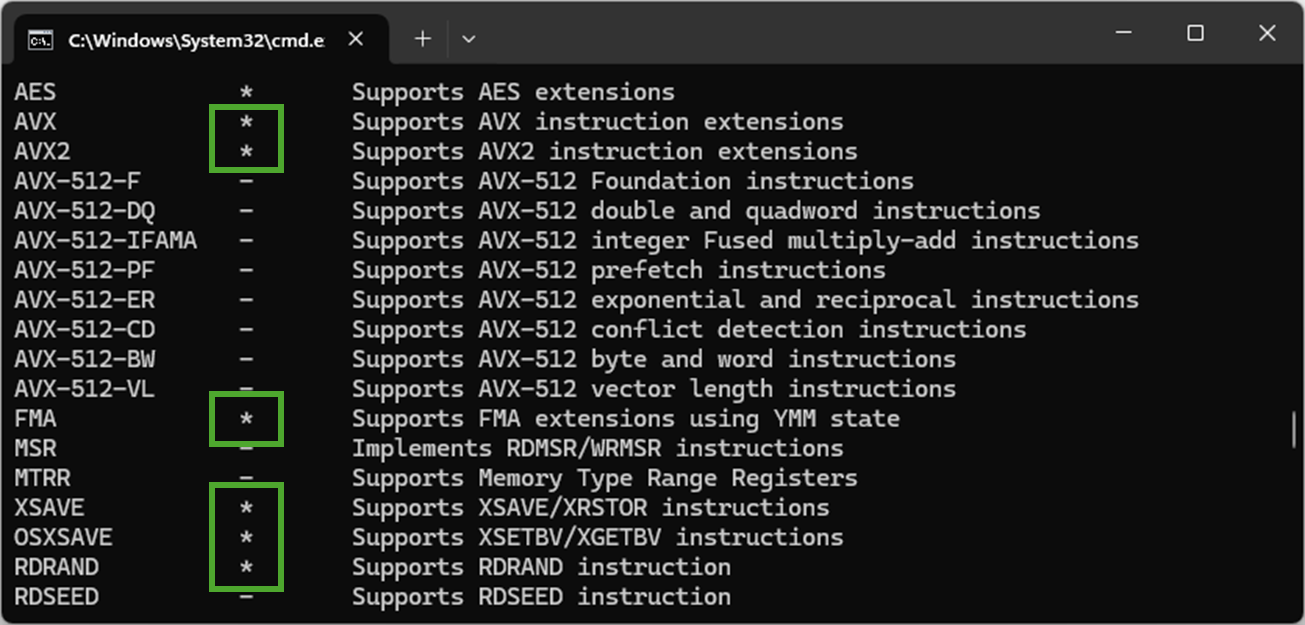Open the new tab profile dropdown
This screenshot has width=1305, height=625.
click(x=468, y=39)
